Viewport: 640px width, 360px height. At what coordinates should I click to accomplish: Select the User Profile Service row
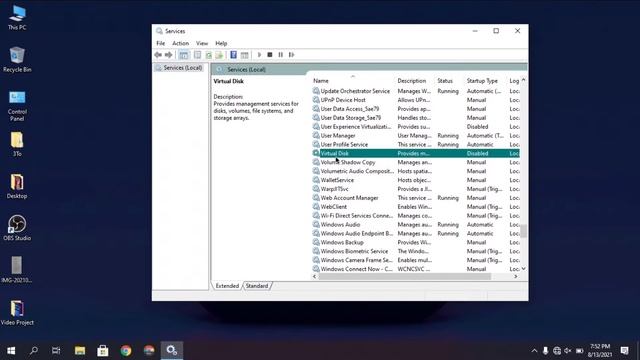pyautogui.click(x=416, y=144)
